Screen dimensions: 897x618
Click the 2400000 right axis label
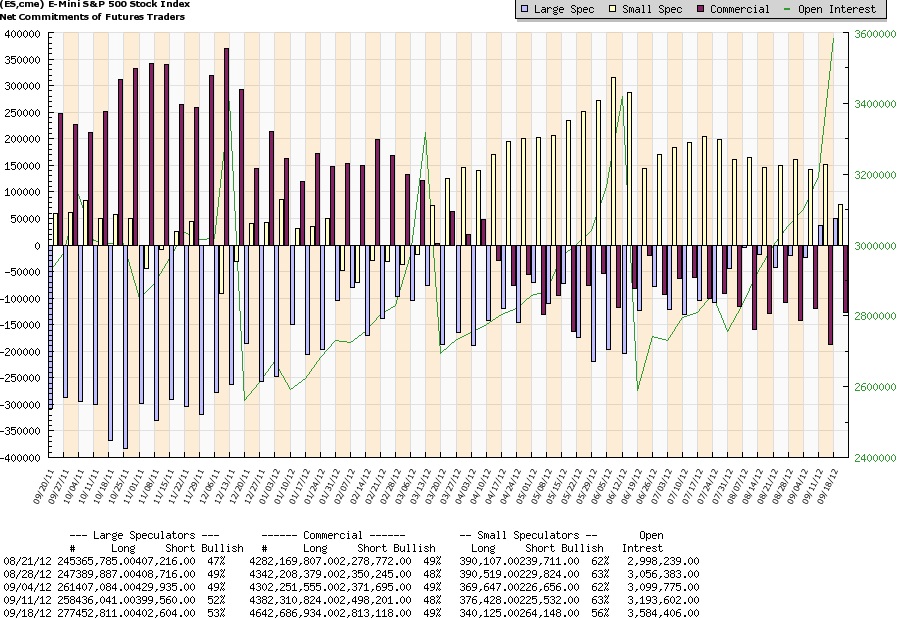[x=875, y=457]
